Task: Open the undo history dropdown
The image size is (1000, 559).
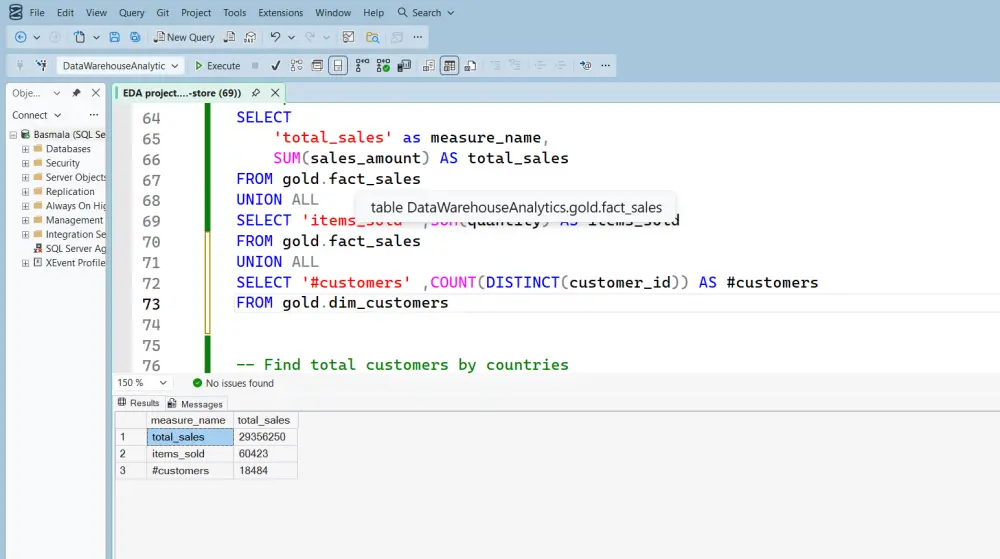Action: [x=291, y=37]
